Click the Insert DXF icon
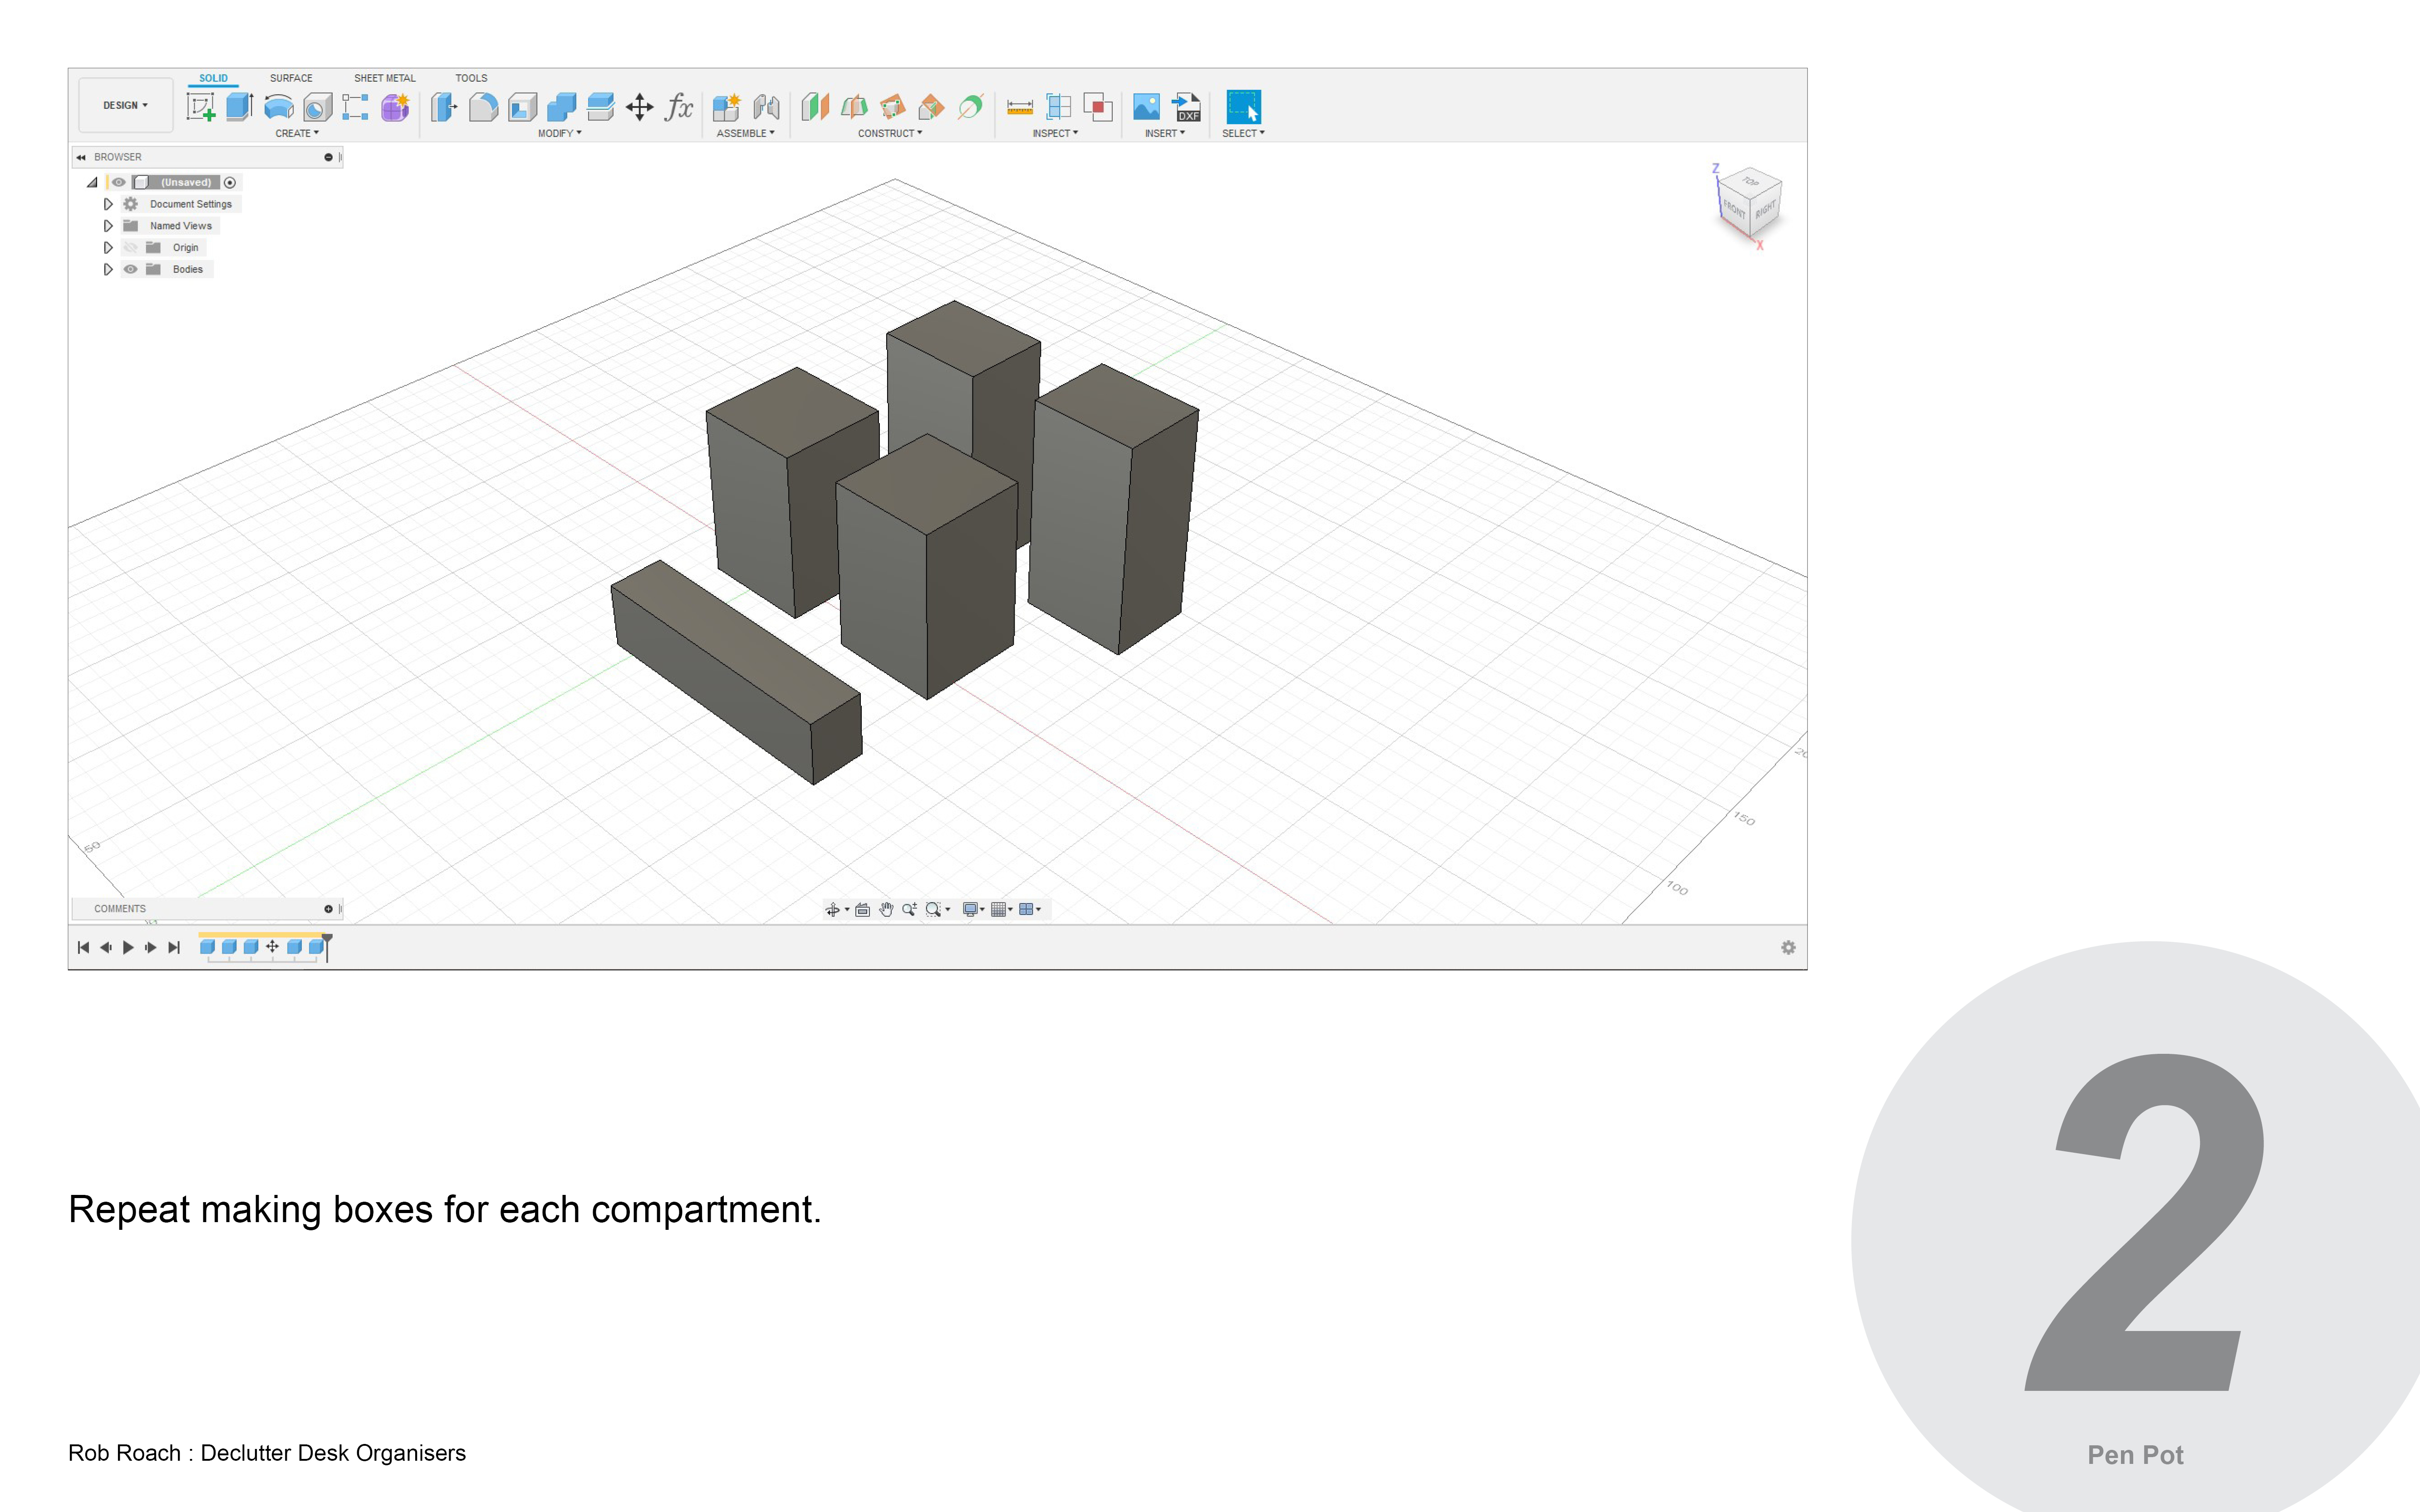Image resolution: width=2420 pixels, height=1512 pixels. [1186, 107]
